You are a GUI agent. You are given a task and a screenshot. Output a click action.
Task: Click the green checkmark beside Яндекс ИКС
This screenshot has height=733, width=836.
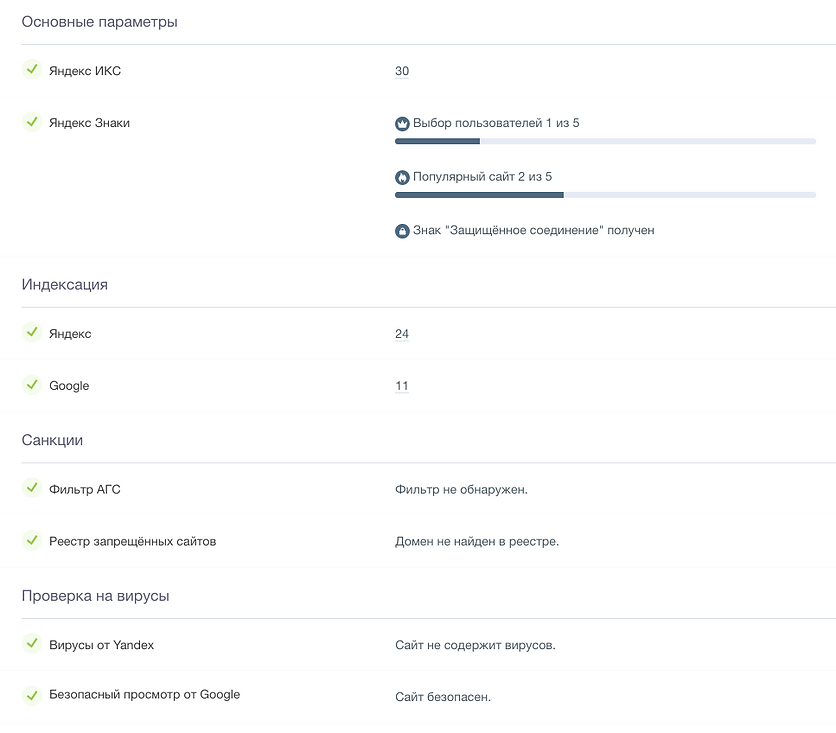[x=32, y=69]
